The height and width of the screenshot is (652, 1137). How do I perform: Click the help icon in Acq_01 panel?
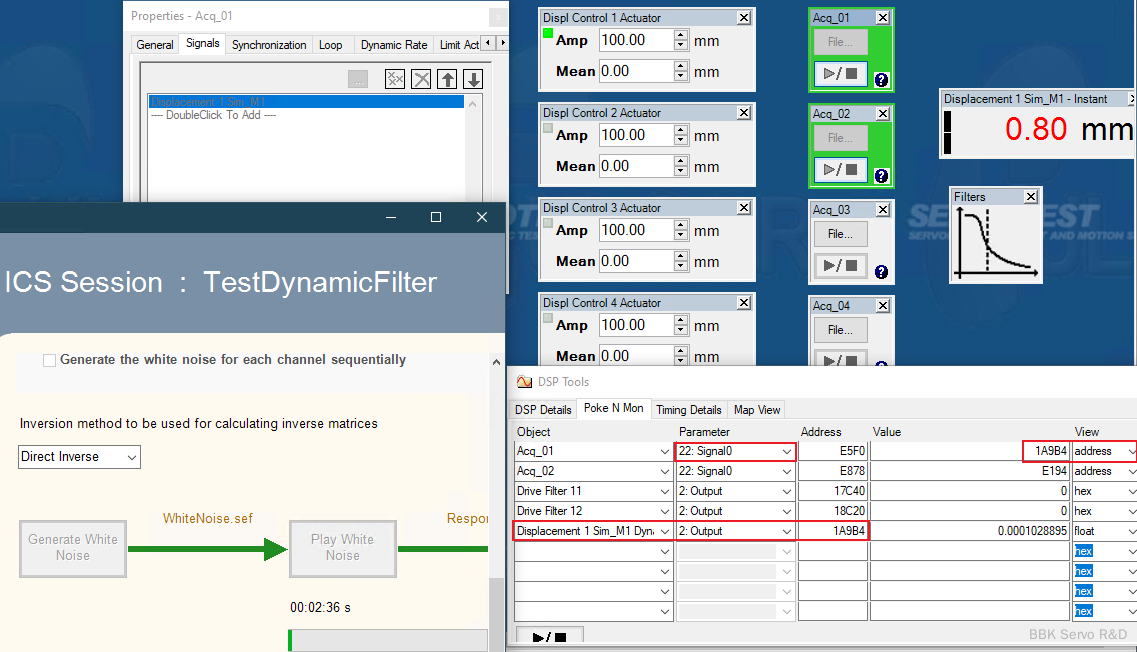pos(881,80)
